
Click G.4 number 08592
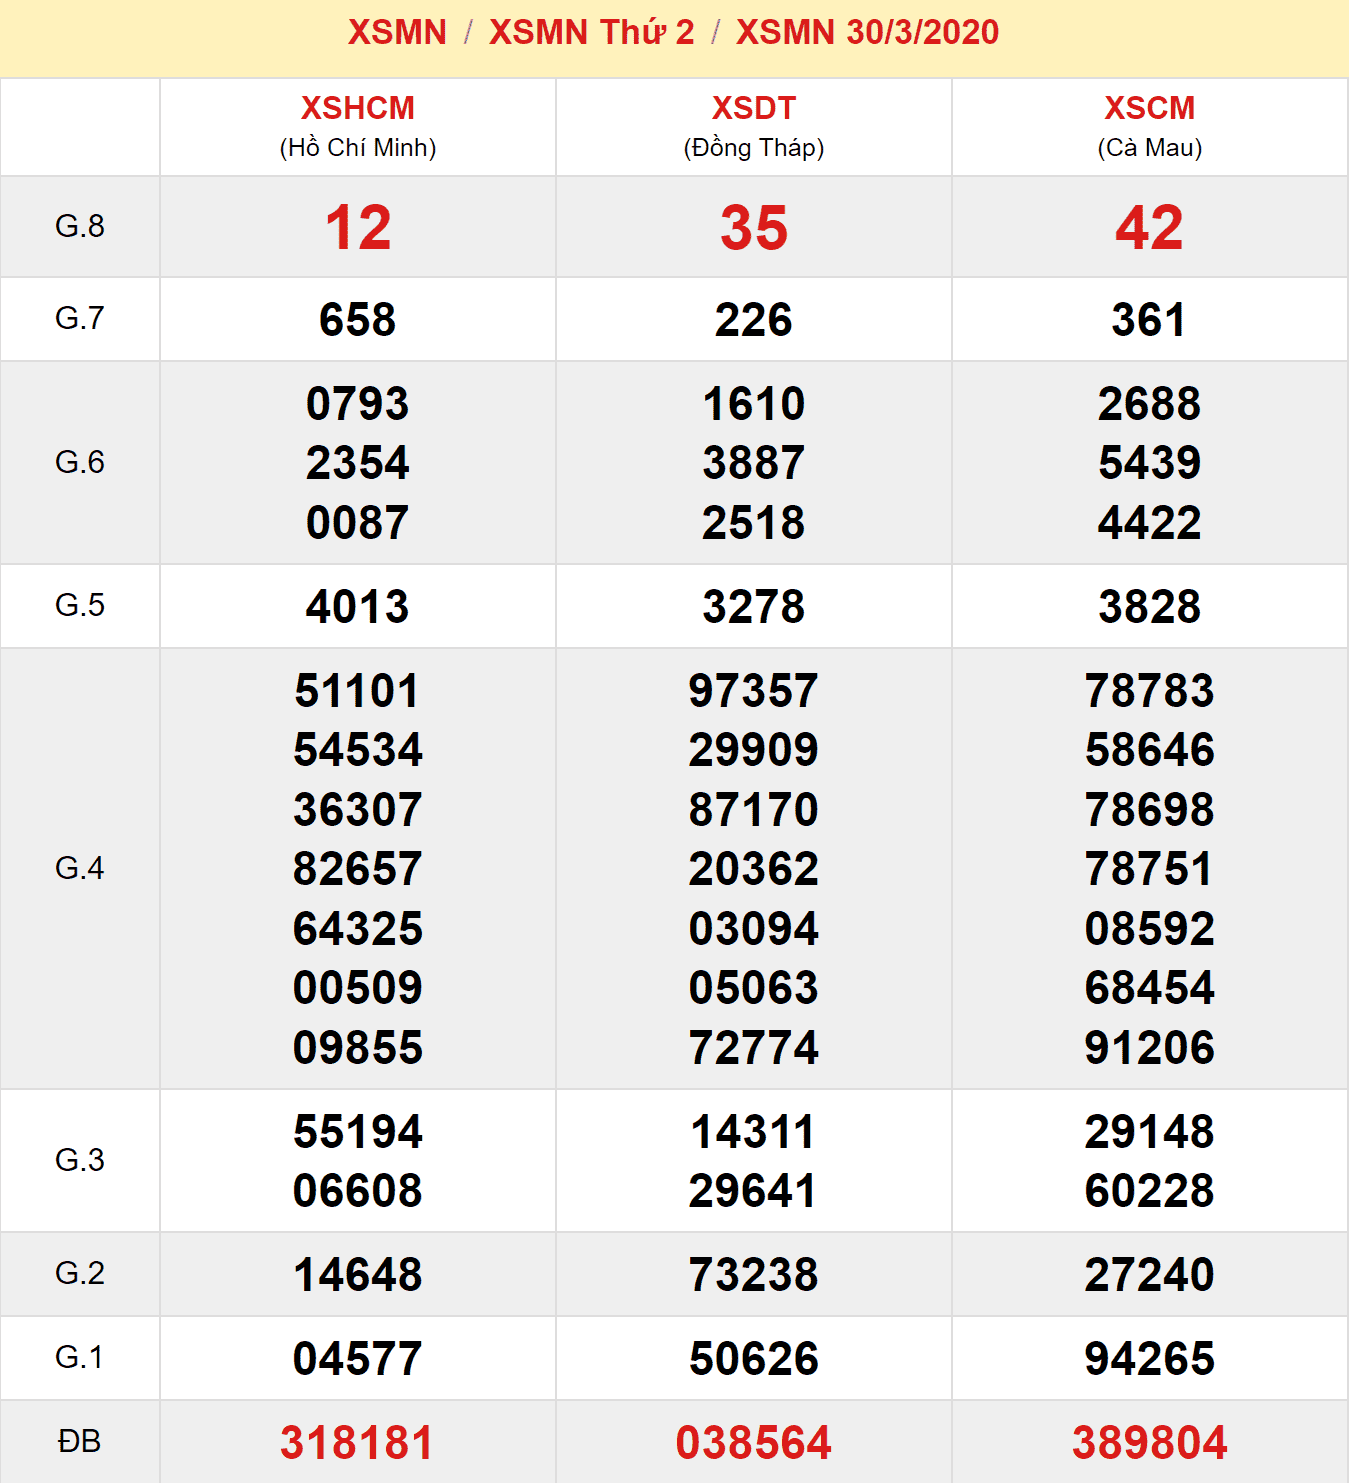tap(1150, 929)
